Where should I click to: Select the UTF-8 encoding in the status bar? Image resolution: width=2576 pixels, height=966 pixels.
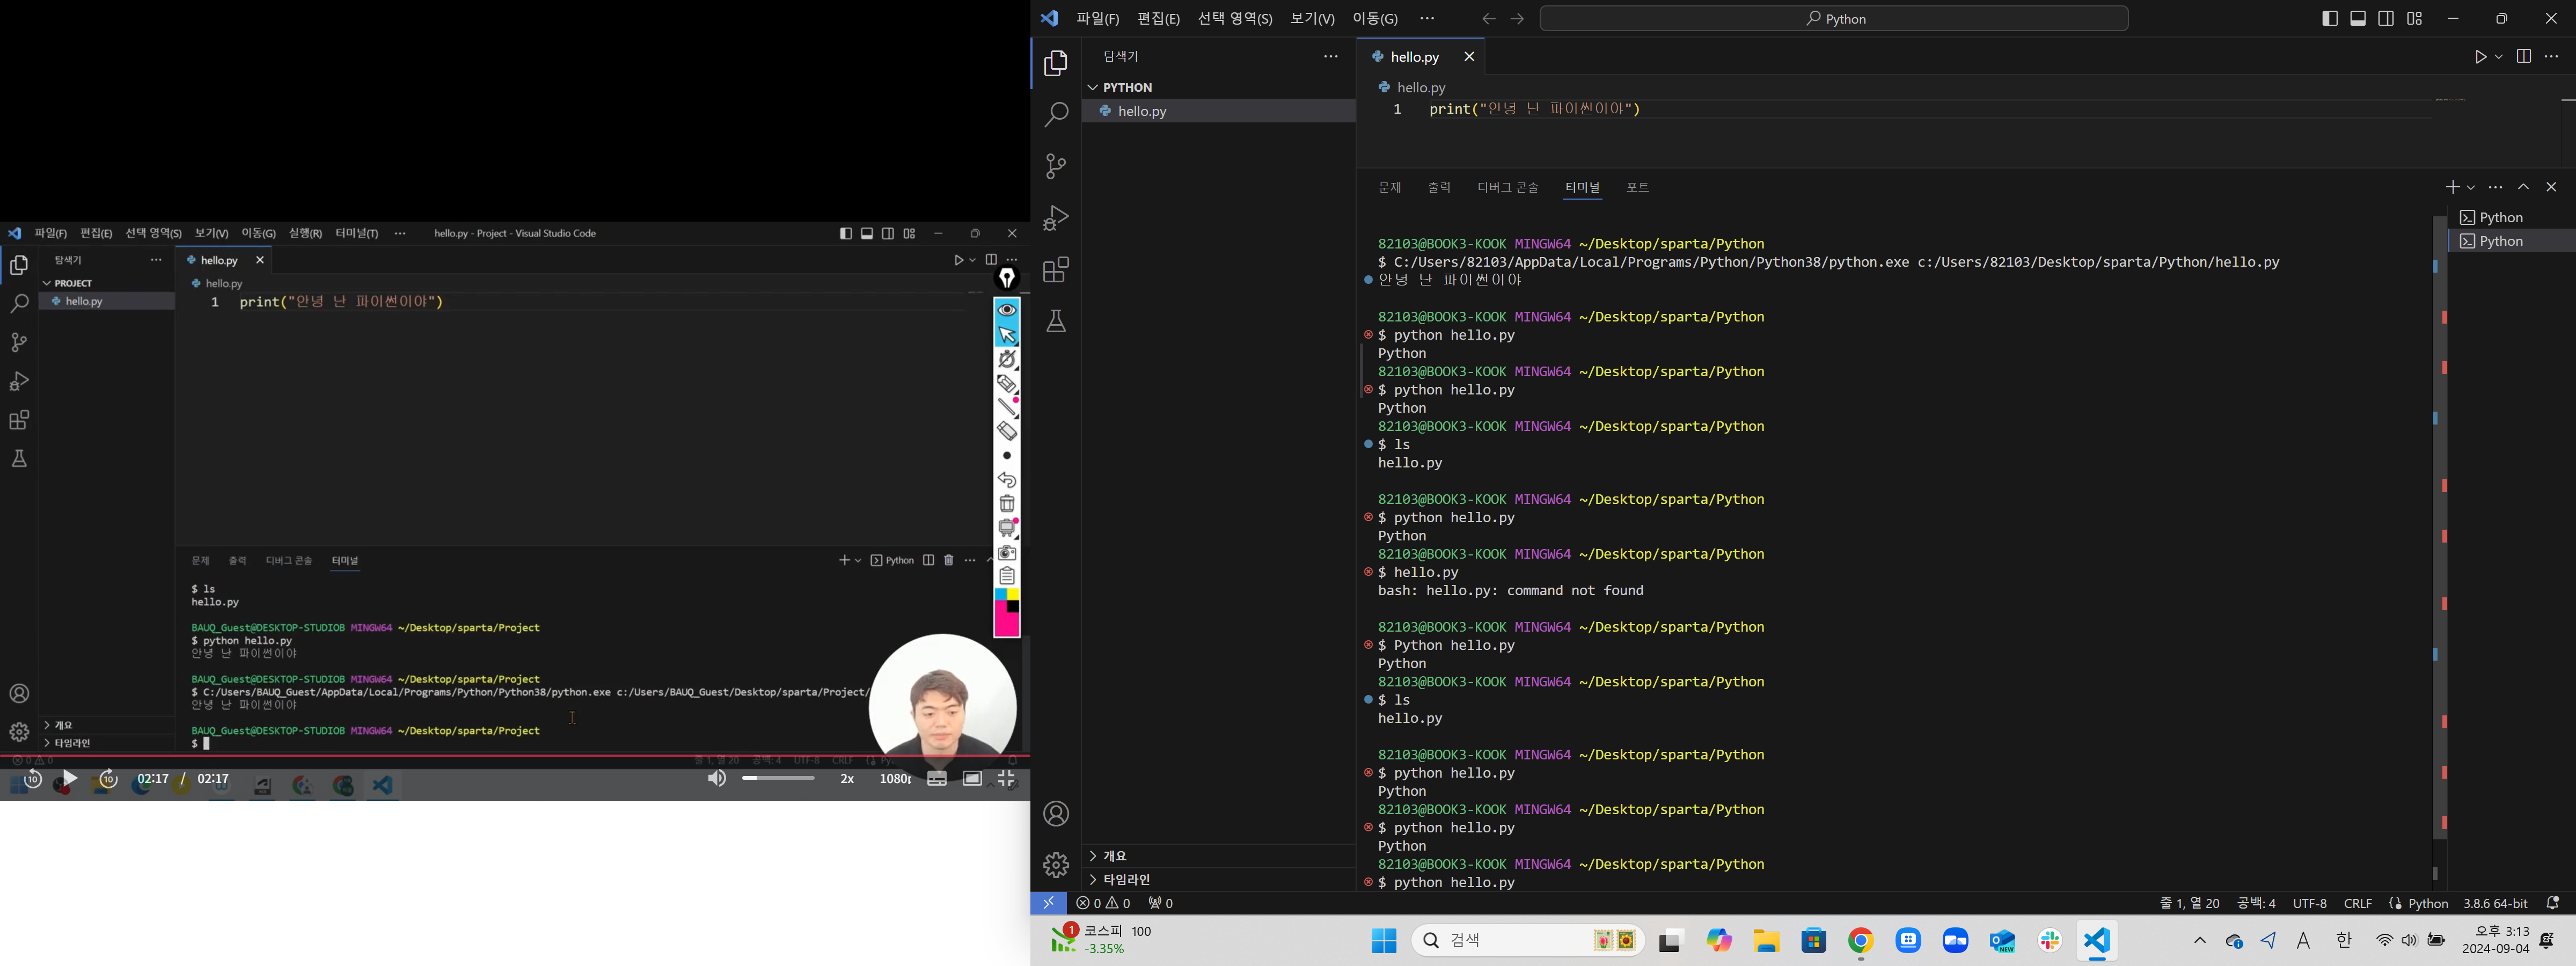pyautogui.click(x=2309, y=903)
